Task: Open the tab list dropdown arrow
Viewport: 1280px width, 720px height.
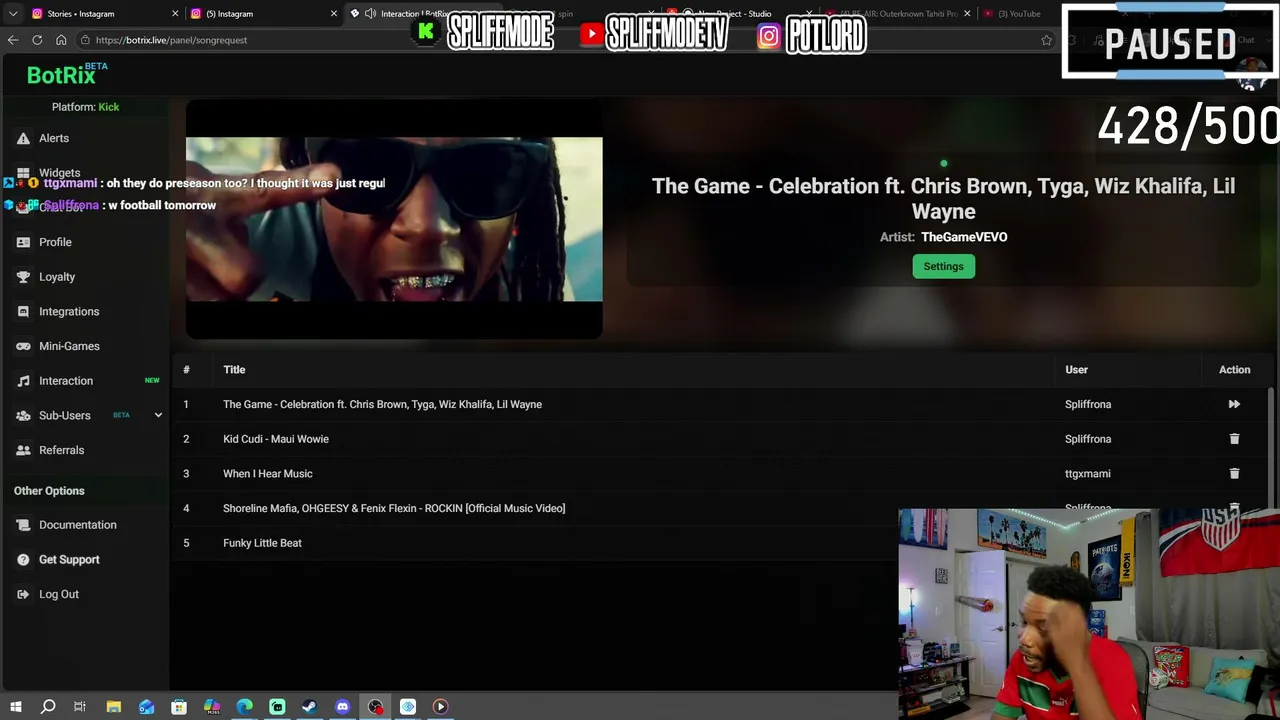Action: pos(13,14)
